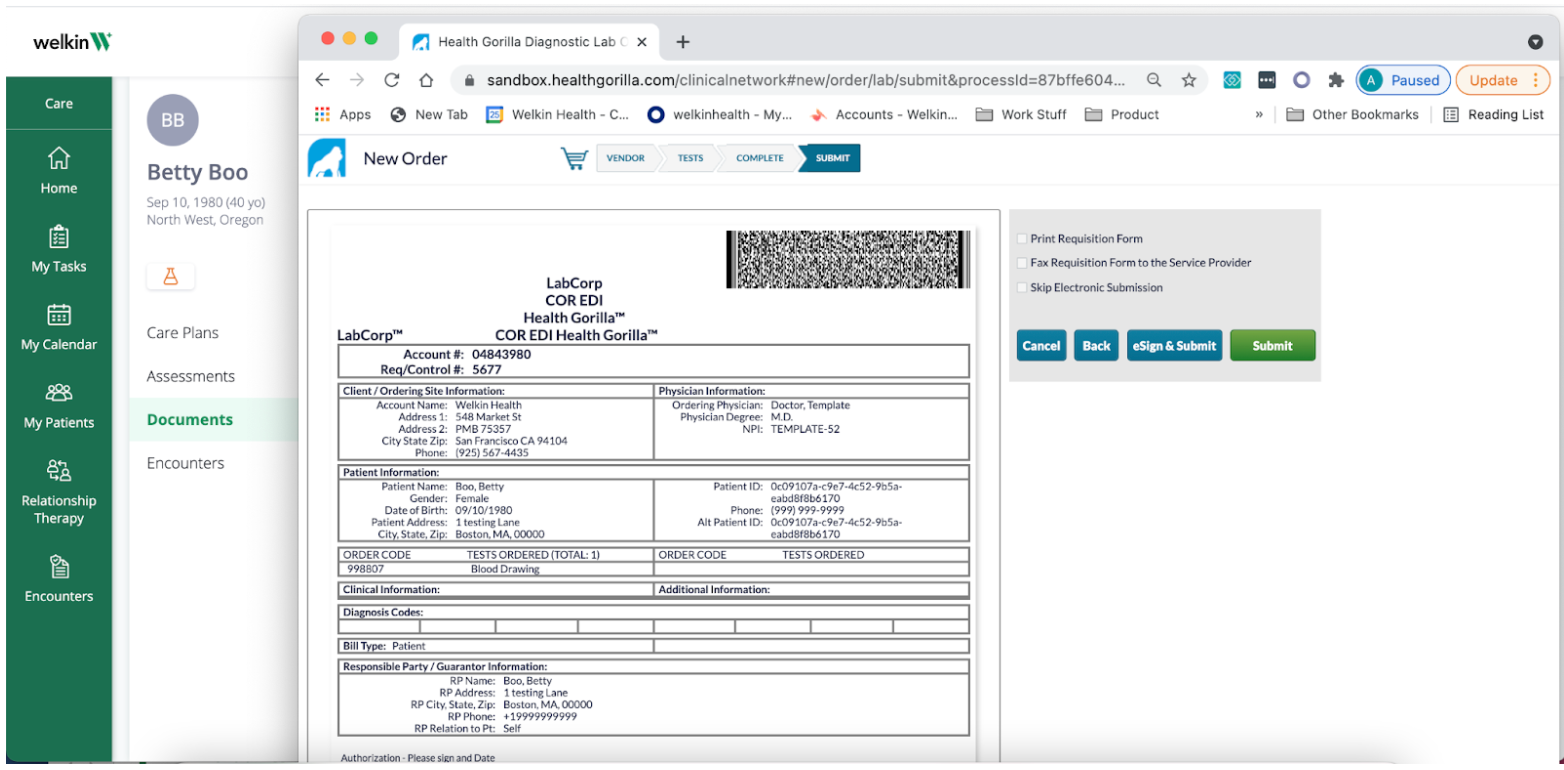The width and height of the screenshot is (1564, 770).
Task: Click the zoom magnifier icon in address bar
Action: point(1154,80)
